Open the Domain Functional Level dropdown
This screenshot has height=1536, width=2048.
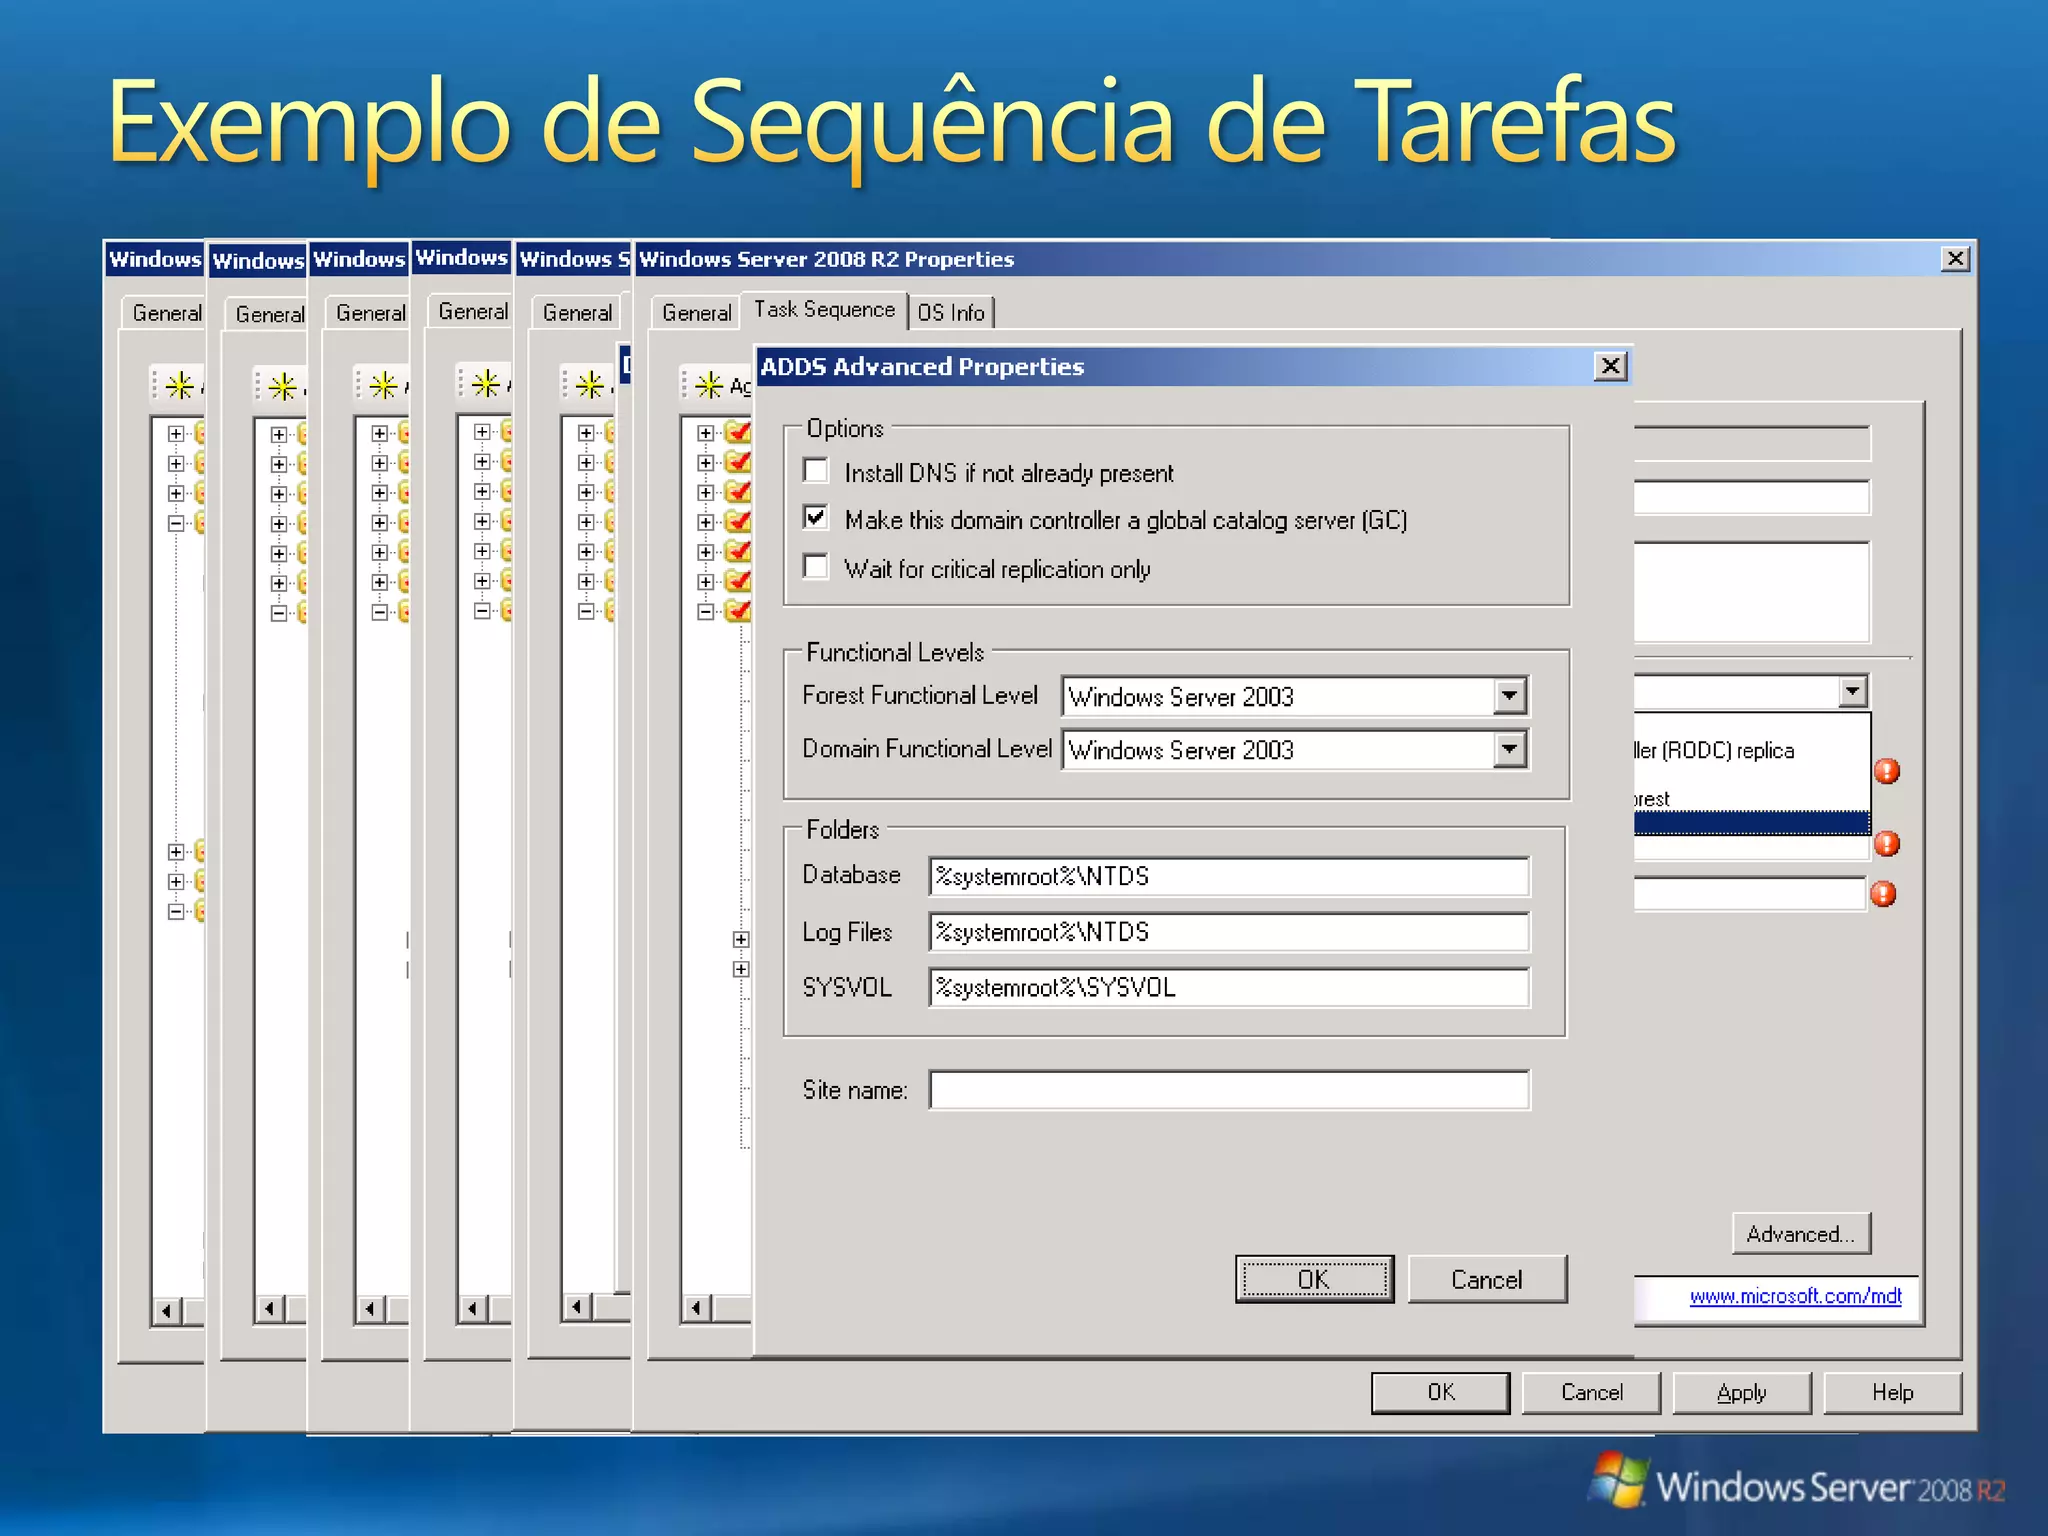tap(1509, 749)
